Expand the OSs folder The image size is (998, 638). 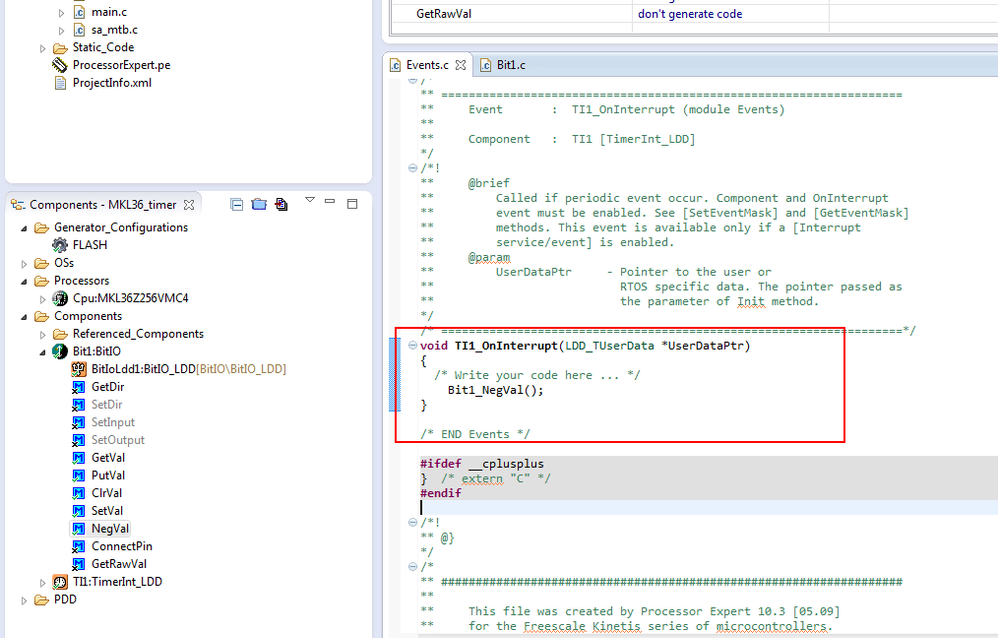[x=24, y=264]
